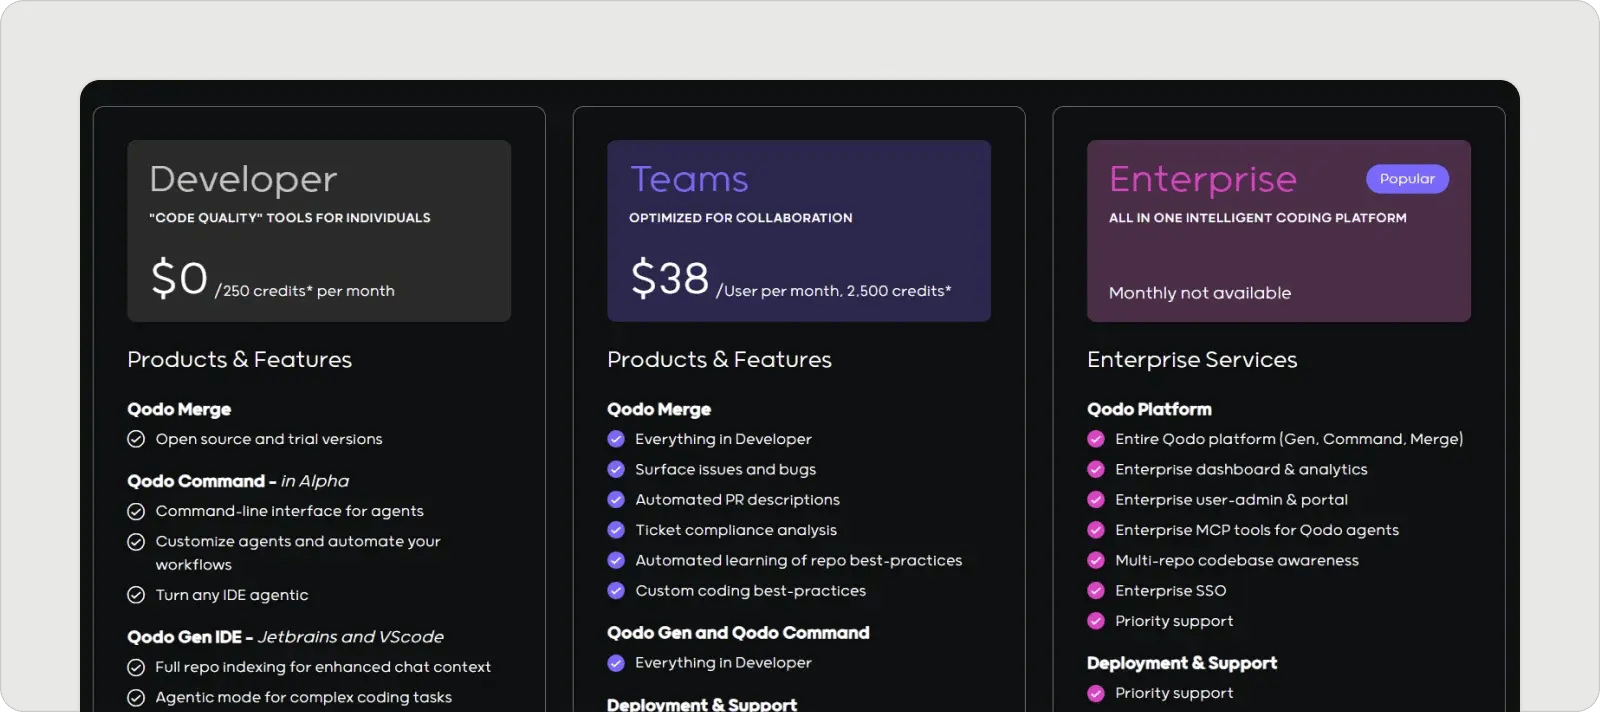Click the purple checkmark under Qodo Gen and Qodo Command
The width and height of the screenshot is (1600, 712).
click(x=616, y=663)
